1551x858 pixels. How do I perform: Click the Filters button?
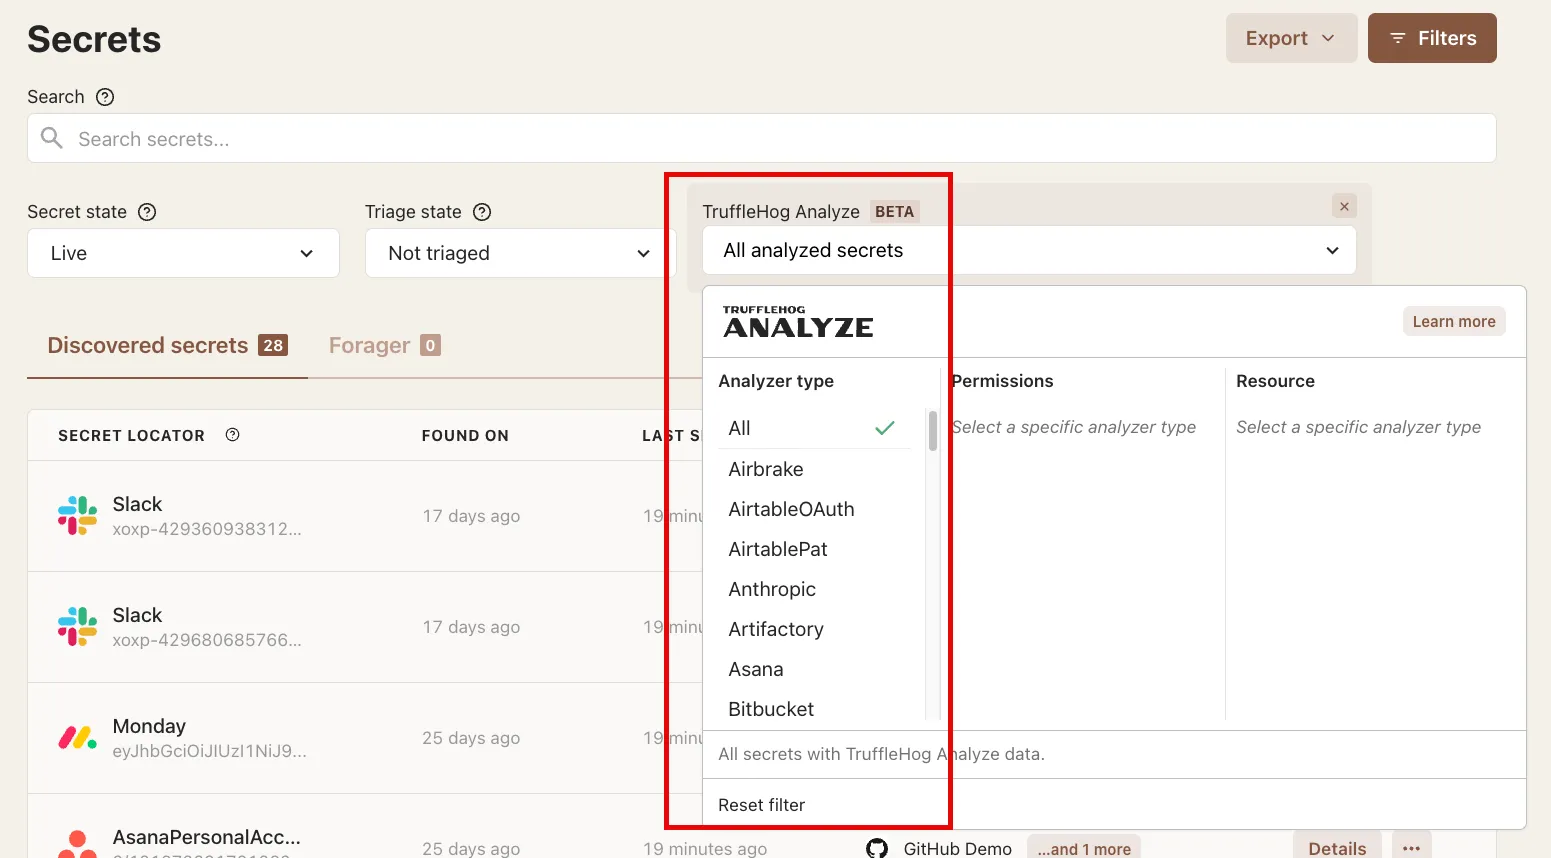click(x=1432, y=38)
